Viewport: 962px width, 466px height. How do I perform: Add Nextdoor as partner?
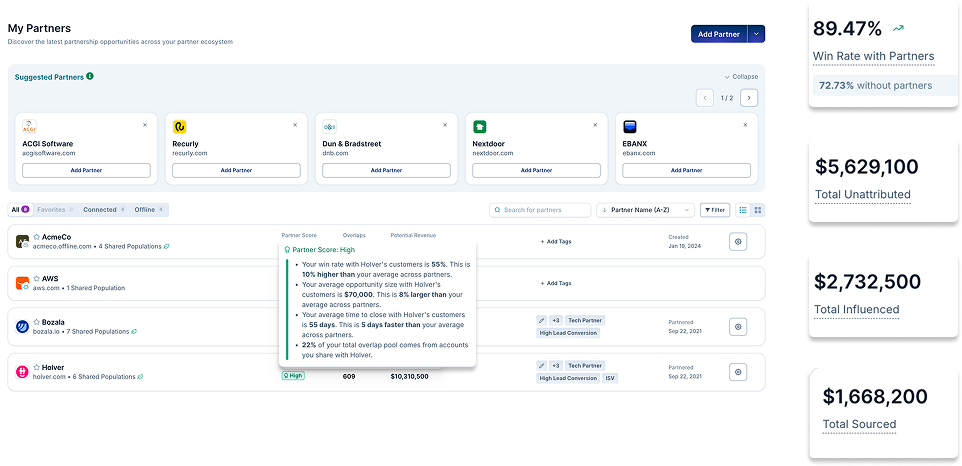(x=536, y=170)
